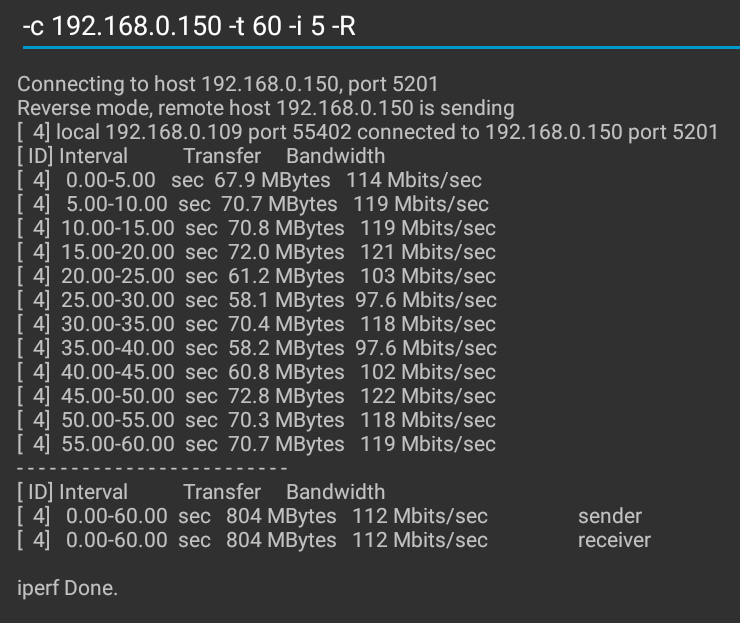Click the 30.00-35.00 sec result row
The image size is (740, 623).
257,324
